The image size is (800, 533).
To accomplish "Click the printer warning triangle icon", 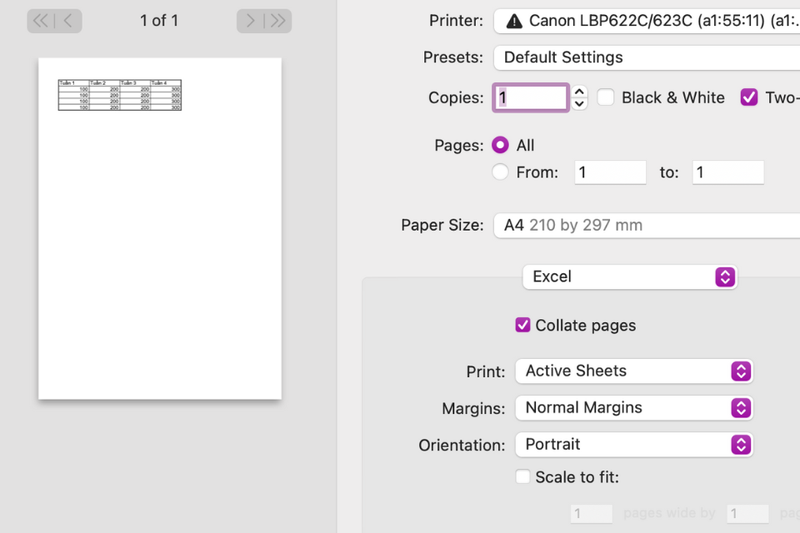I will [514, 21].
